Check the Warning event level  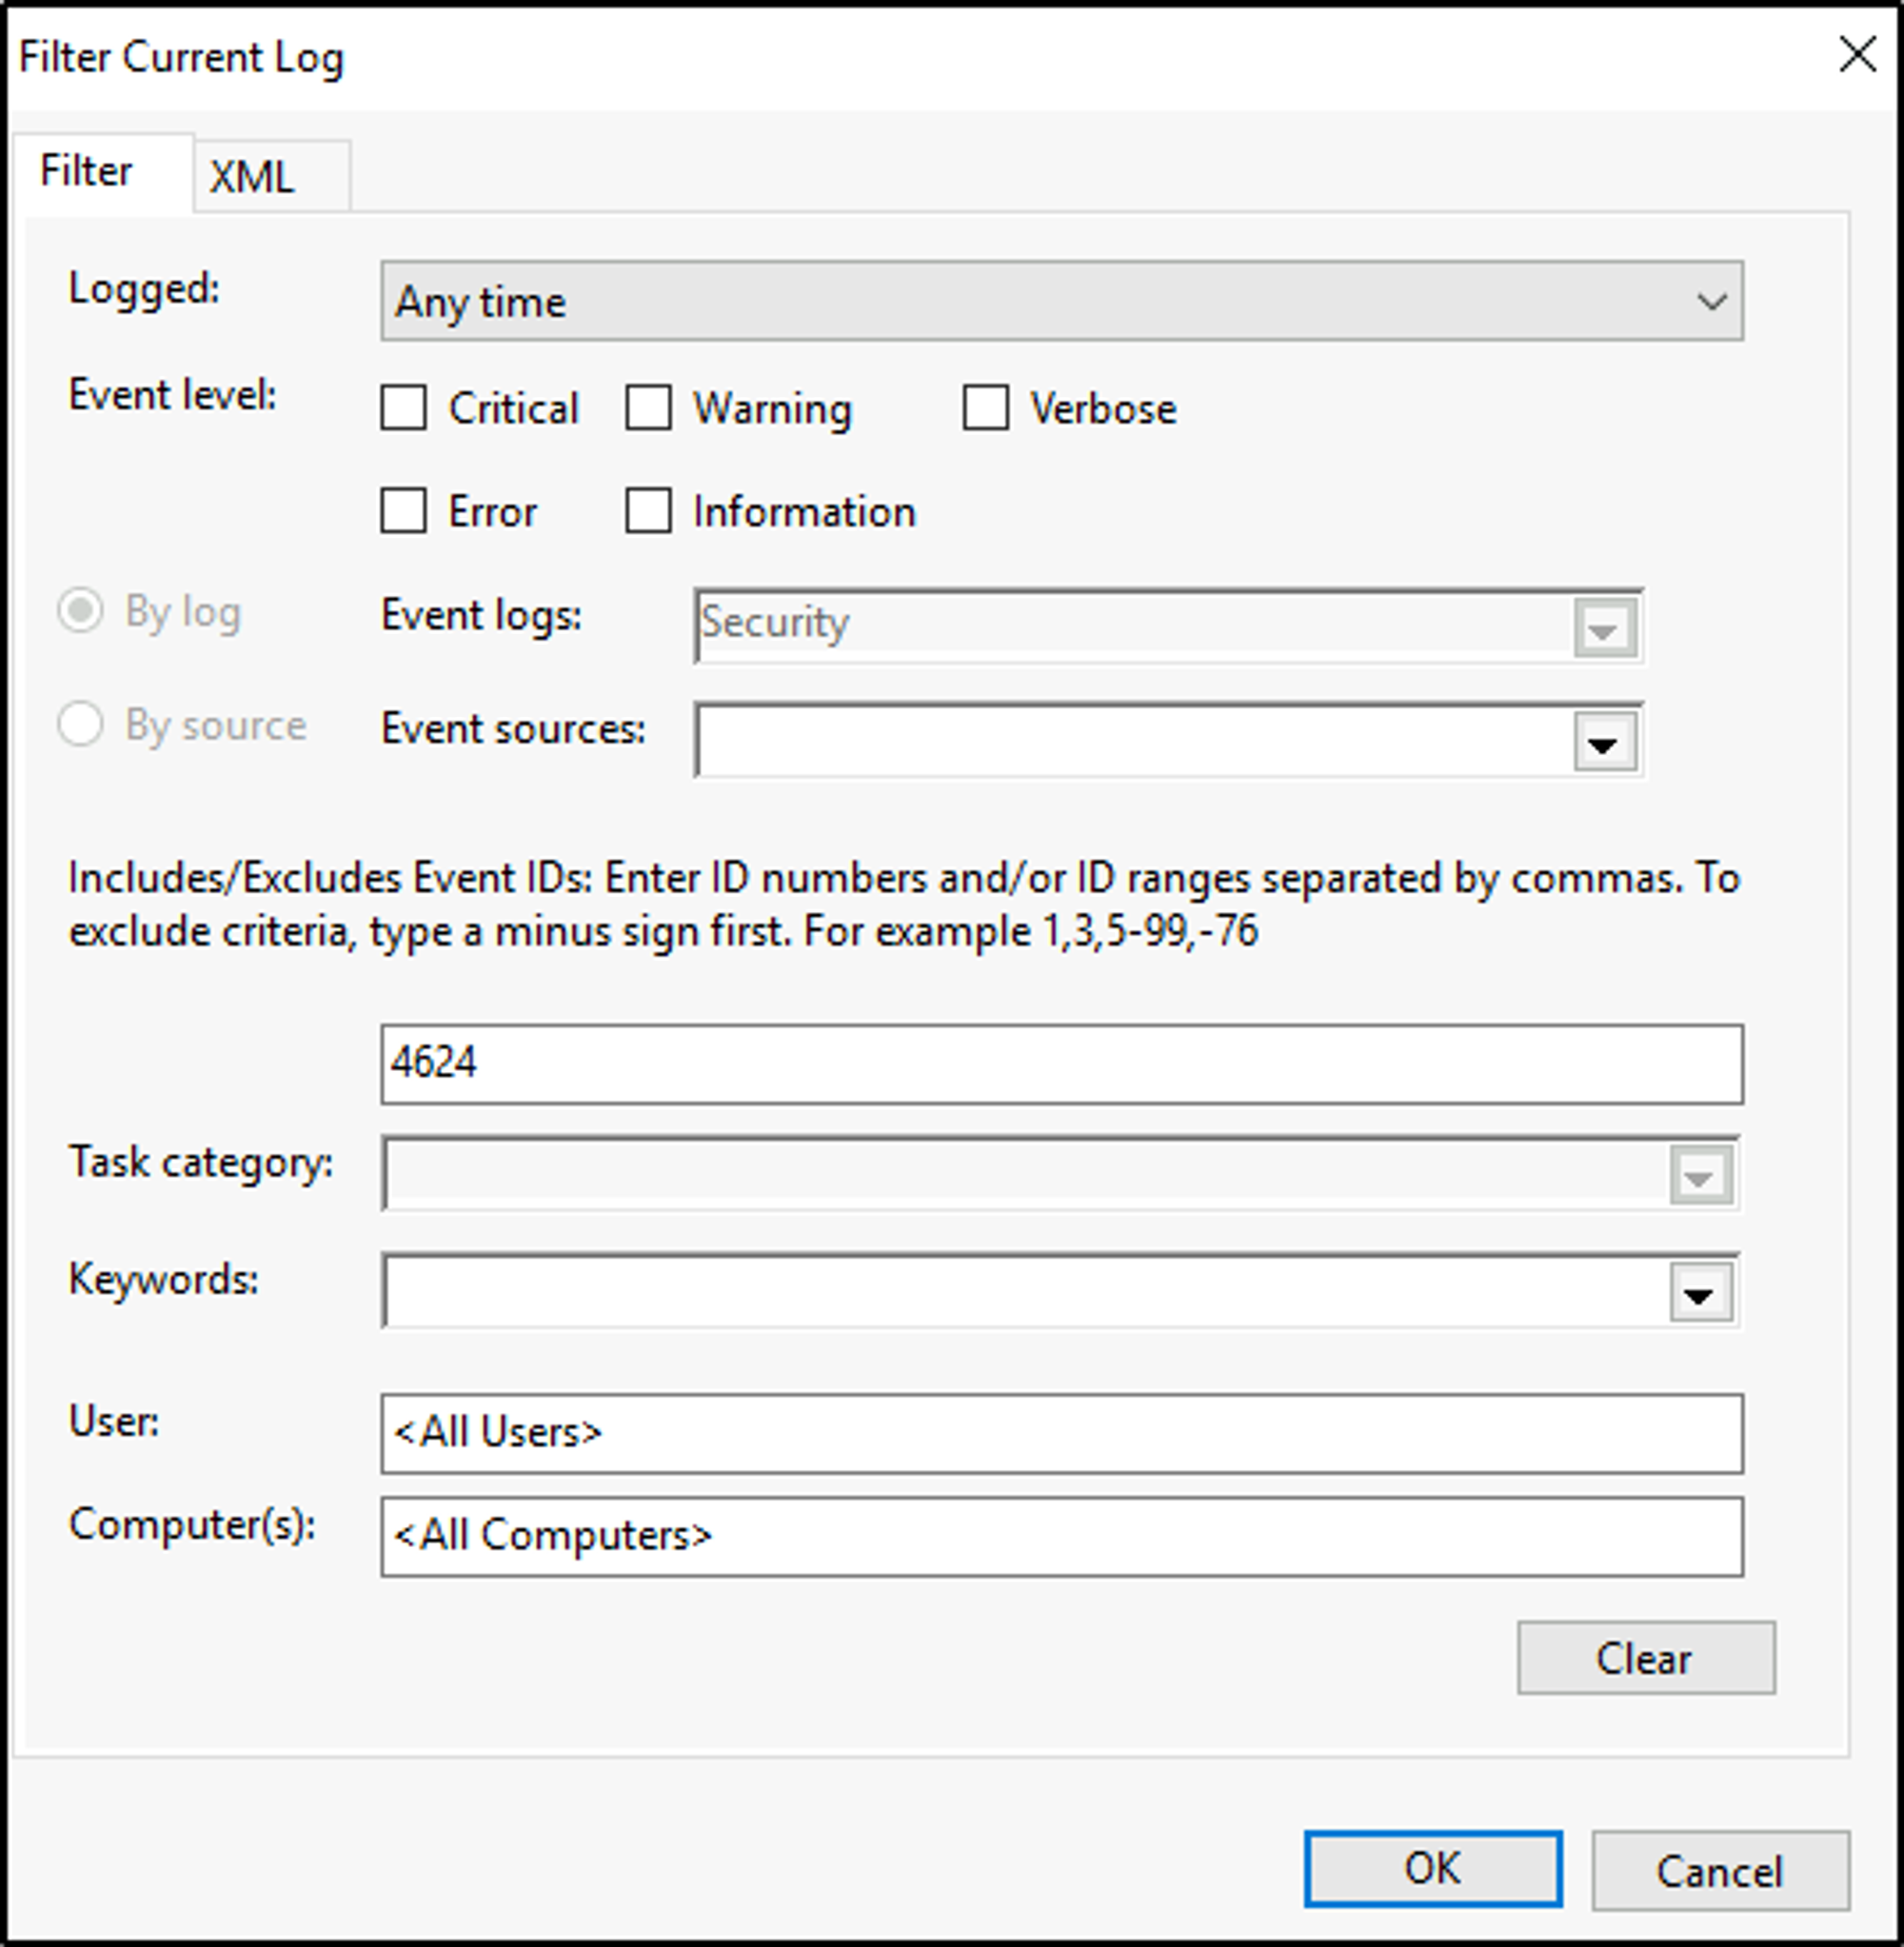[650, 408]
